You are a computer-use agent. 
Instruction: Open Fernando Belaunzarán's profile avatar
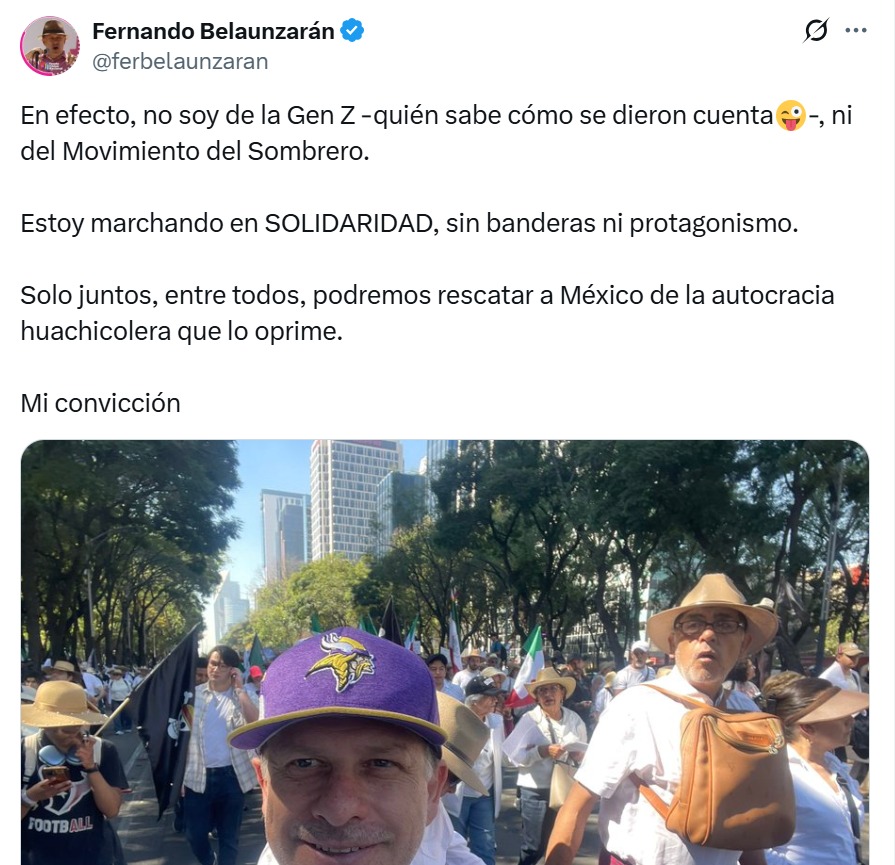pyautogui.click(x=50, y=46)
